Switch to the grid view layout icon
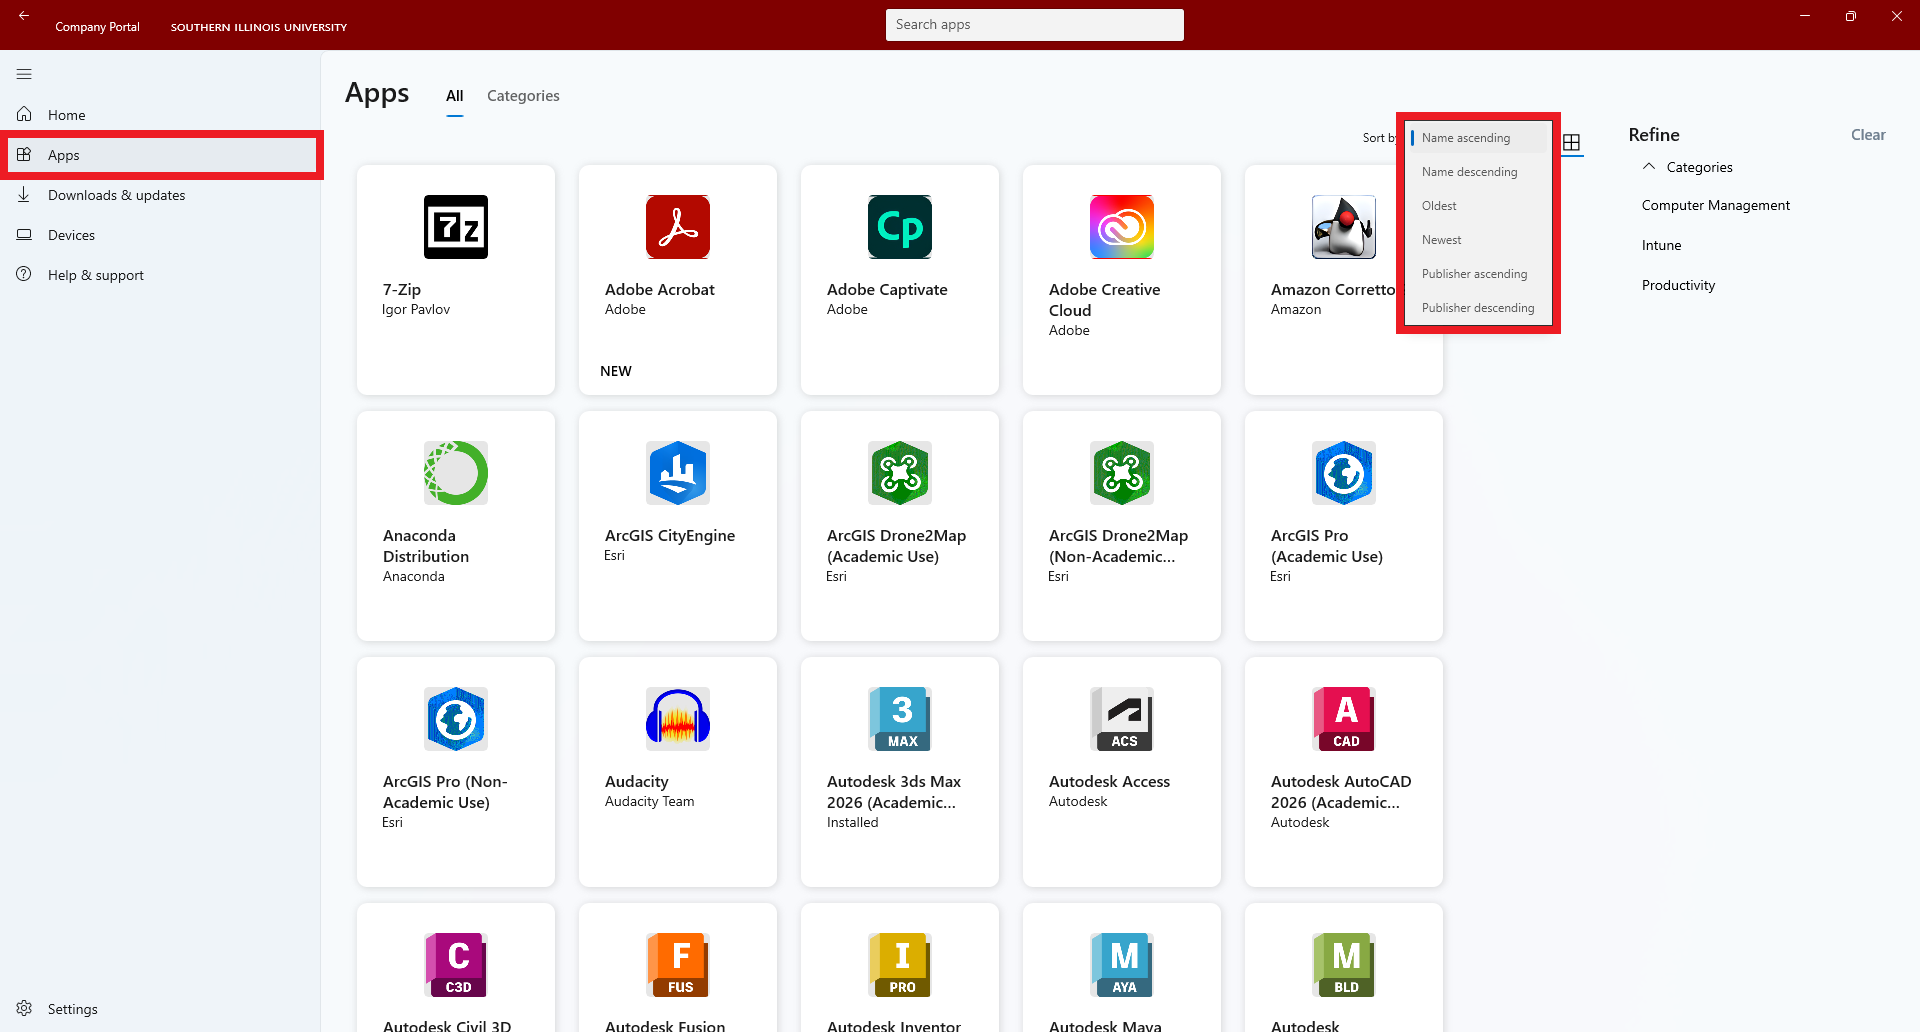 (1572, 143)
